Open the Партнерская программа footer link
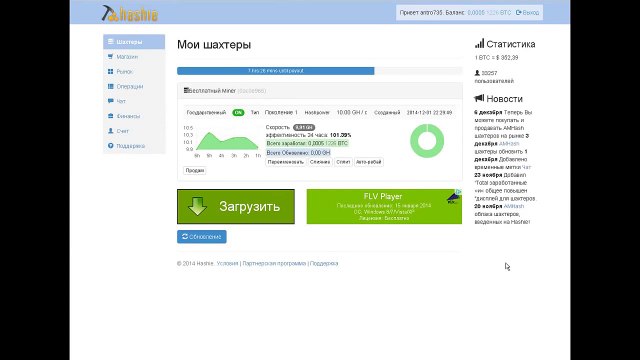Screen dimensions: 640x360 click(274, 264)
